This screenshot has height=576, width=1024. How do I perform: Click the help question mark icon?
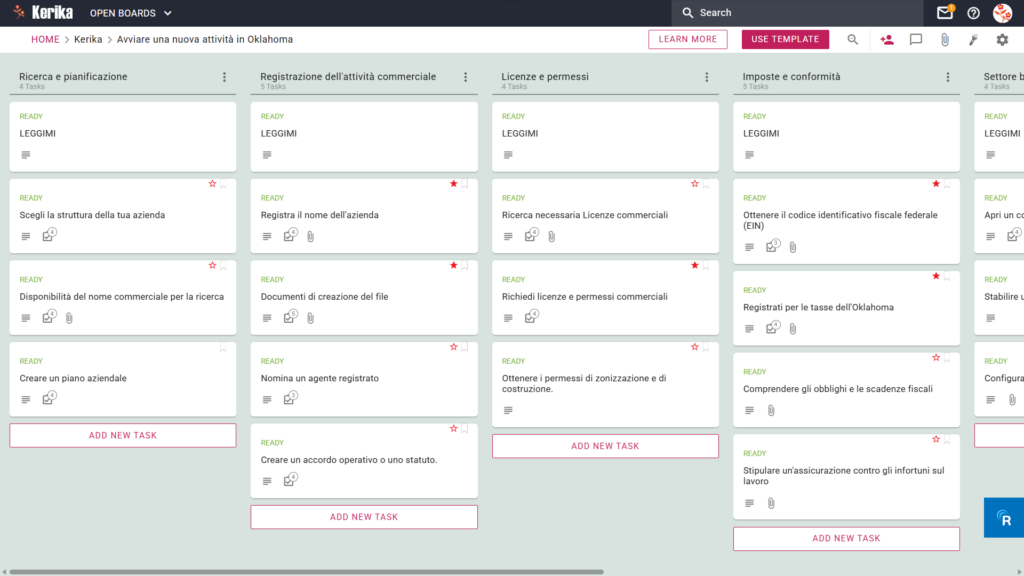[973, 13]
